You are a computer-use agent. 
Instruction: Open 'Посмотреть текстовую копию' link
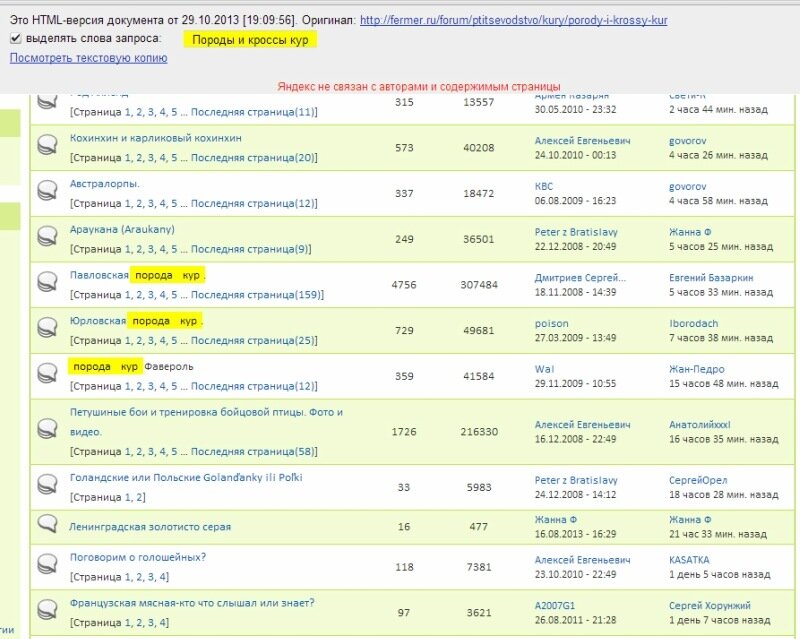click(x=88, y=58)
